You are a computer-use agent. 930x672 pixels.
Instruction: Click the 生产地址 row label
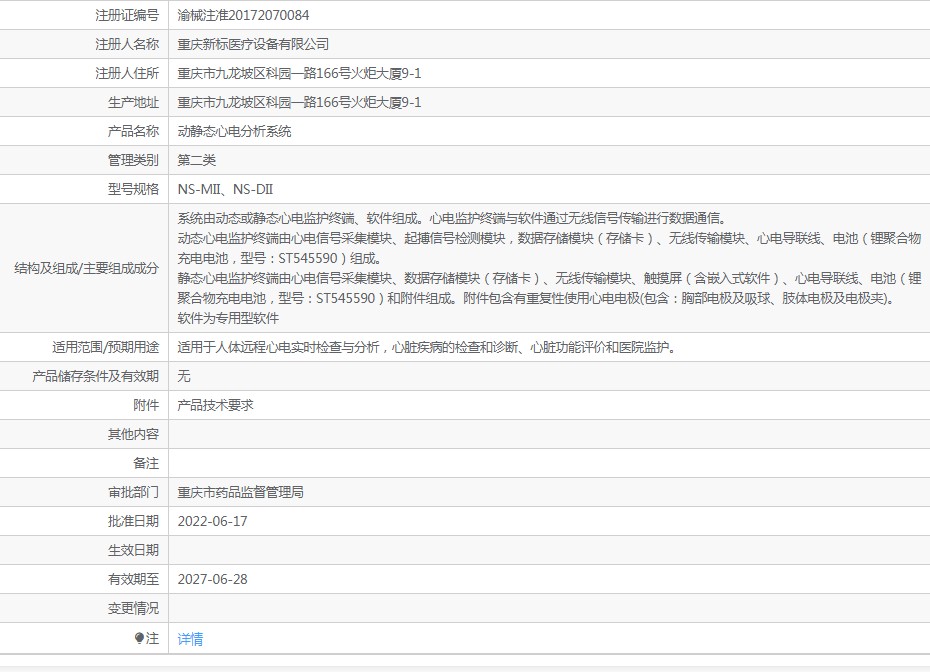pyautogui.click(x=133, y=103)
